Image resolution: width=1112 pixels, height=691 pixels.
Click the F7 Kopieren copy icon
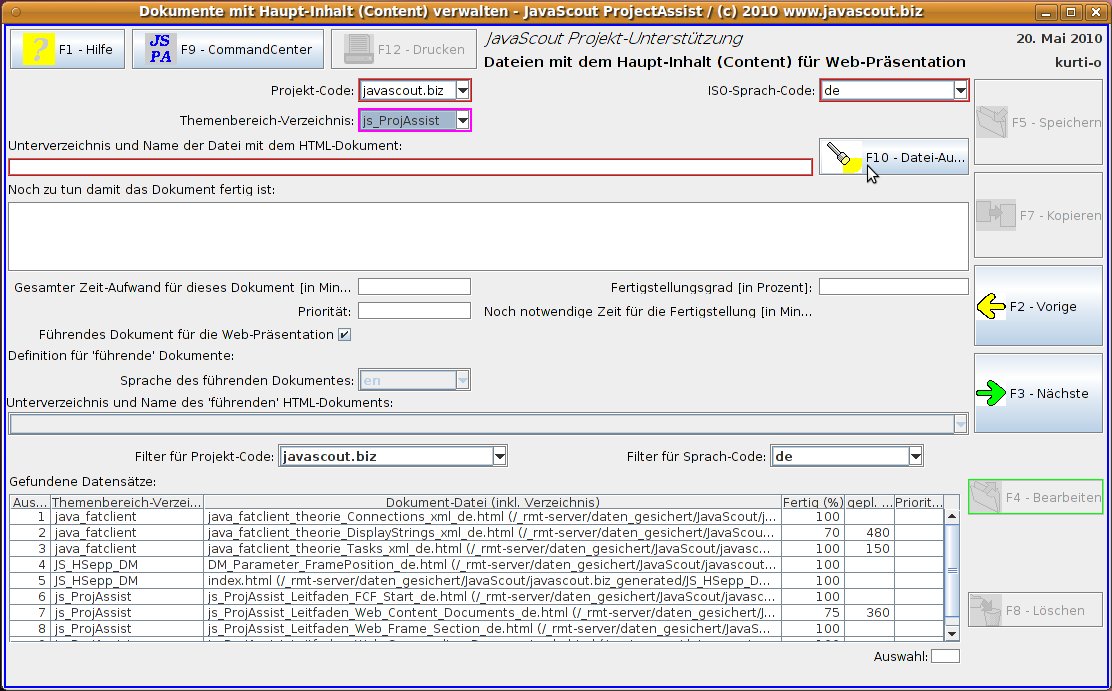click(996, 215)
